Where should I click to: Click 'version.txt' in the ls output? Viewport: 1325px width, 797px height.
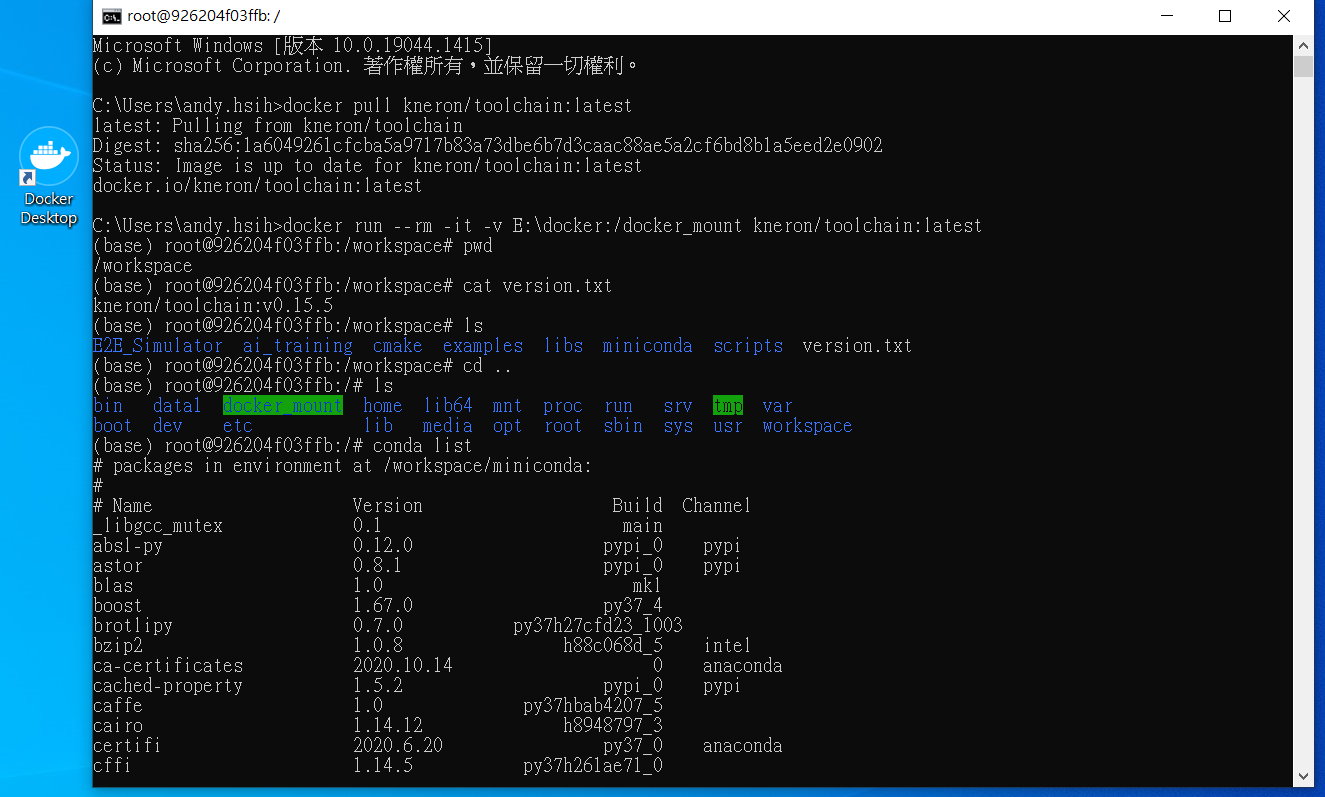tap(858, 345)
